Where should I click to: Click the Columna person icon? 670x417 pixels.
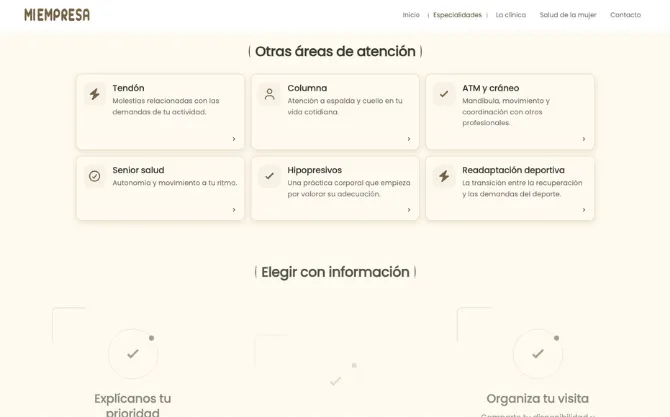coord(269,94)
